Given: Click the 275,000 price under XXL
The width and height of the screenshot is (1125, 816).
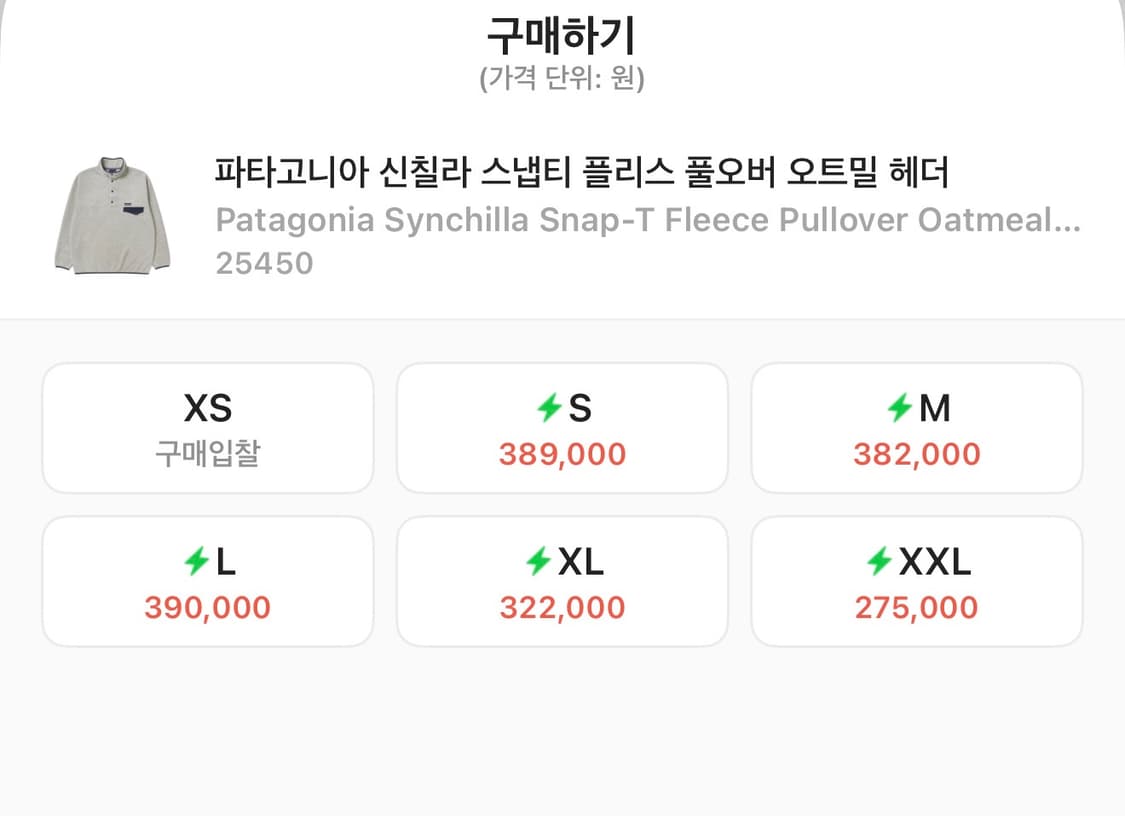Looking at the screenshot, I should [x=916, y=607].
